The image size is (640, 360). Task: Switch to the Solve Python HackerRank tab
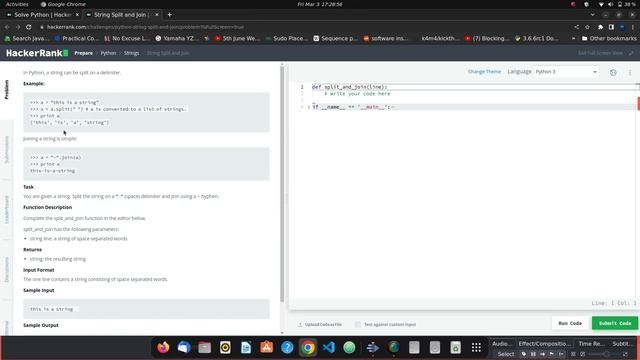pos(43,15)
